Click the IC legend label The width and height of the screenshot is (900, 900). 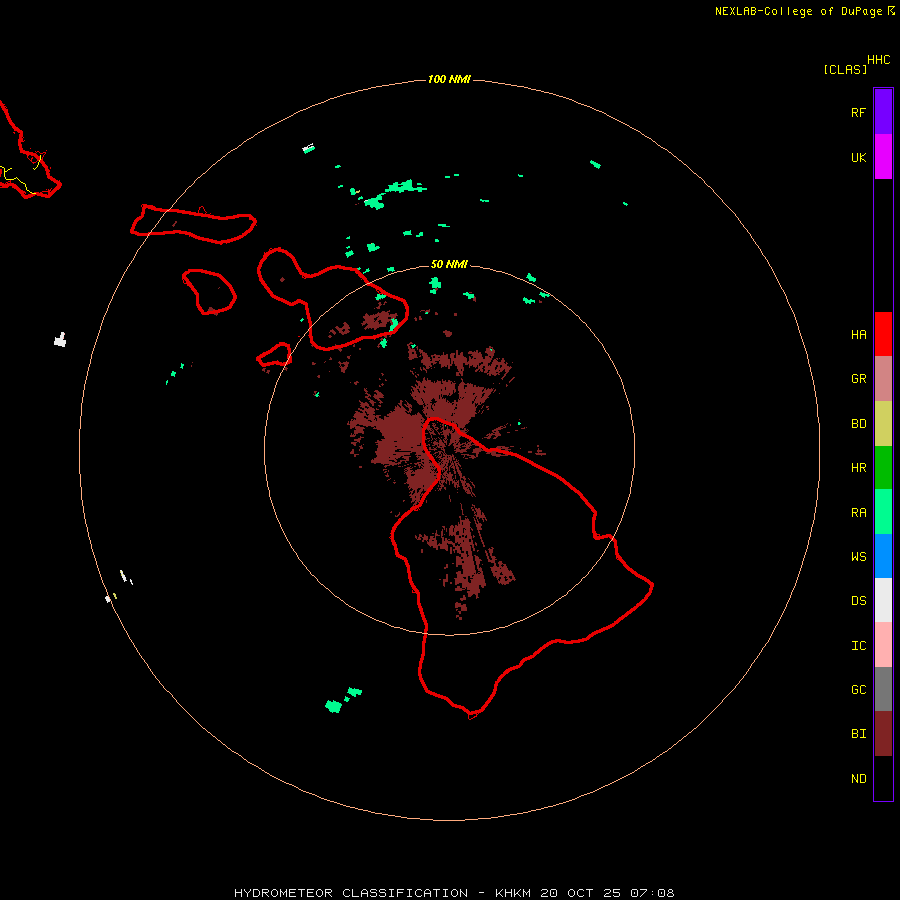(x=858, y=646)
